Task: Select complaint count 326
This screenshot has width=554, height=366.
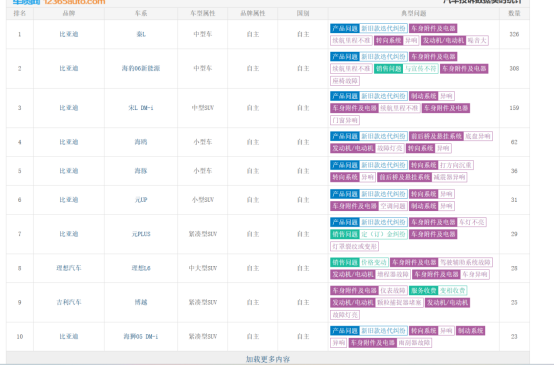Action: pyautogui.click(x=514, y=34)
